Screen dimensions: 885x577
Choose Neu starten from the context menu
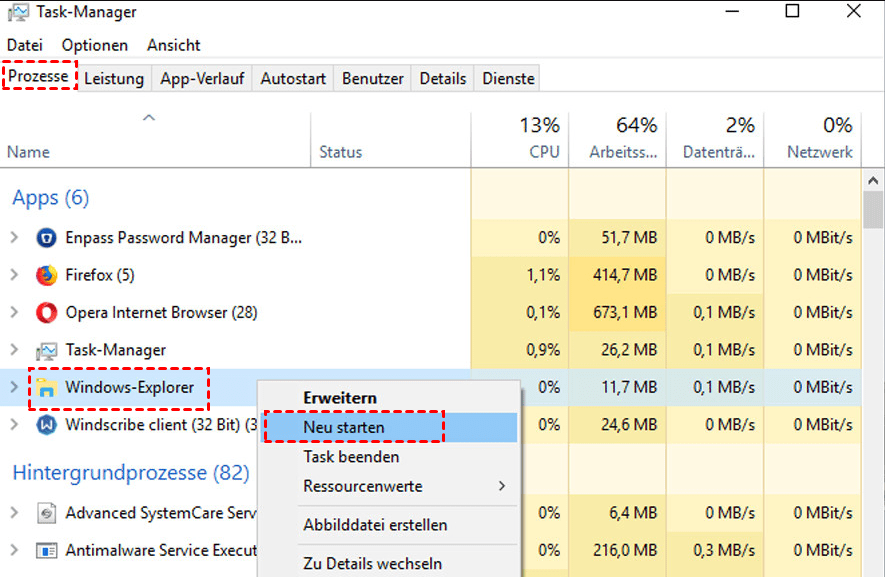tap(344, 427)
